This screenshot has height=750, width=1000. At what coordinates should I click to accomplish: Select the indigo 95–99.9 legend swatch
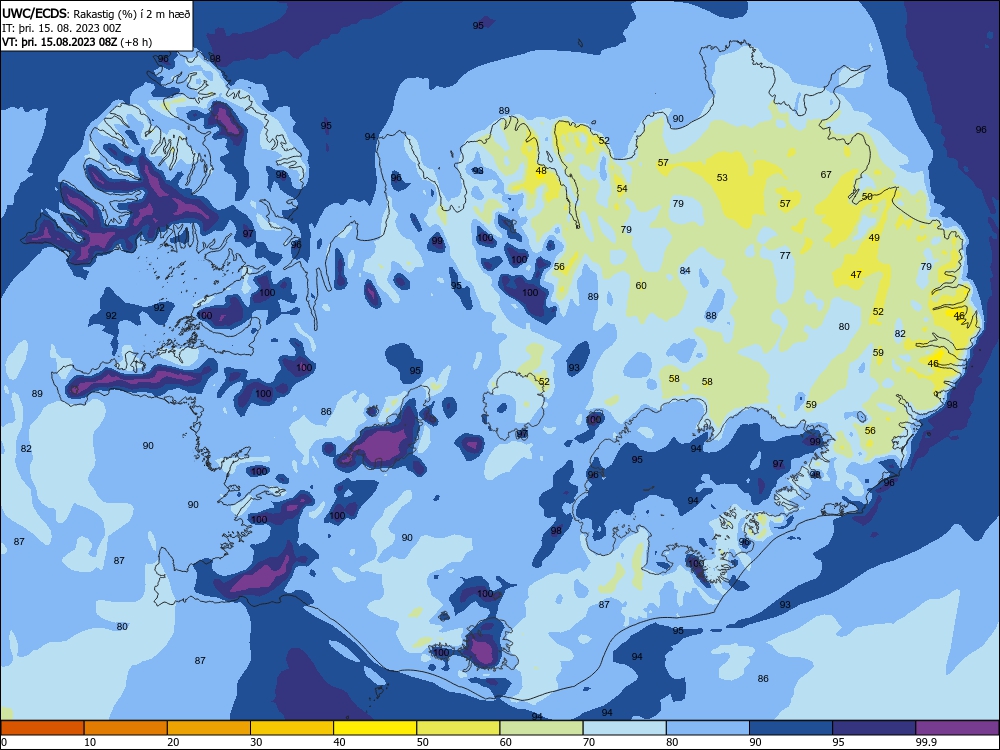pyautogui.click(x=874, y=728)
